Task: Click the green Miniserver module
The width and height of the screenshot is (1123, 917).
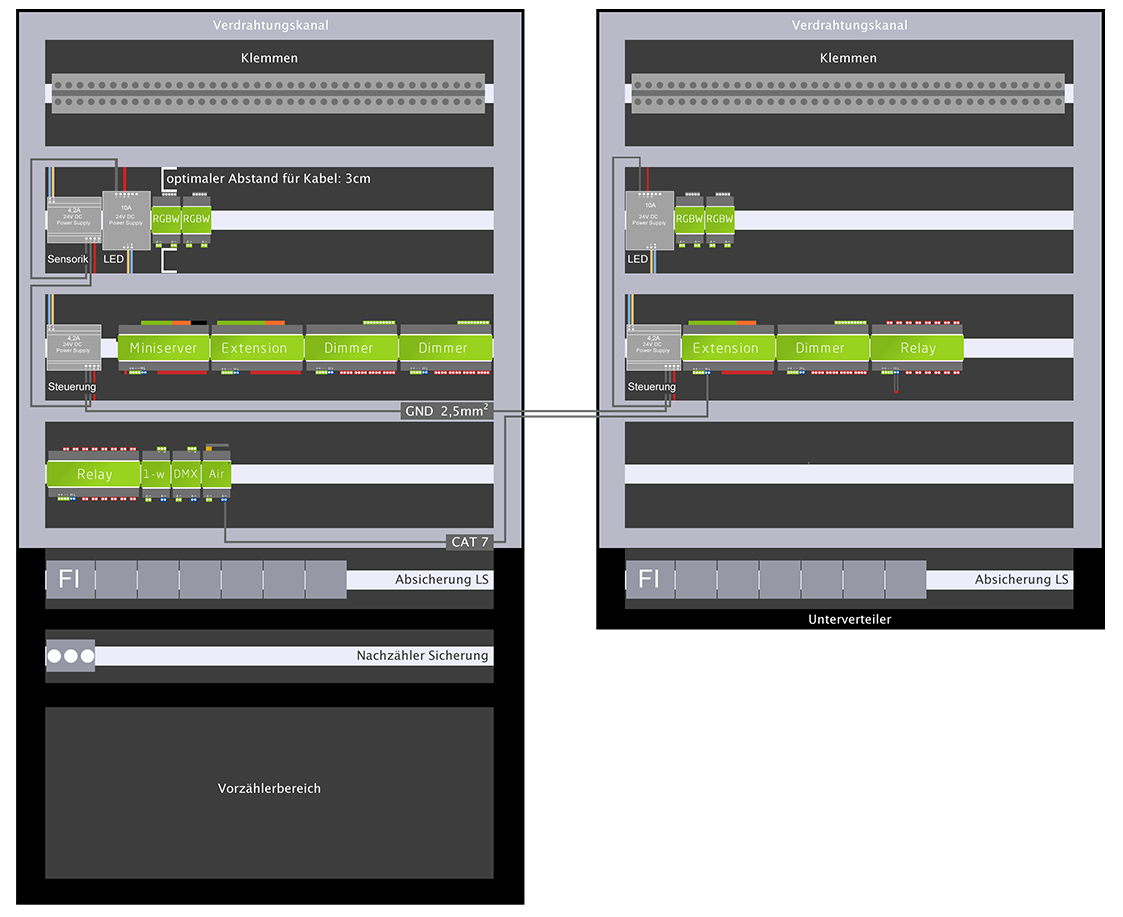Action: tap(164, 348)
